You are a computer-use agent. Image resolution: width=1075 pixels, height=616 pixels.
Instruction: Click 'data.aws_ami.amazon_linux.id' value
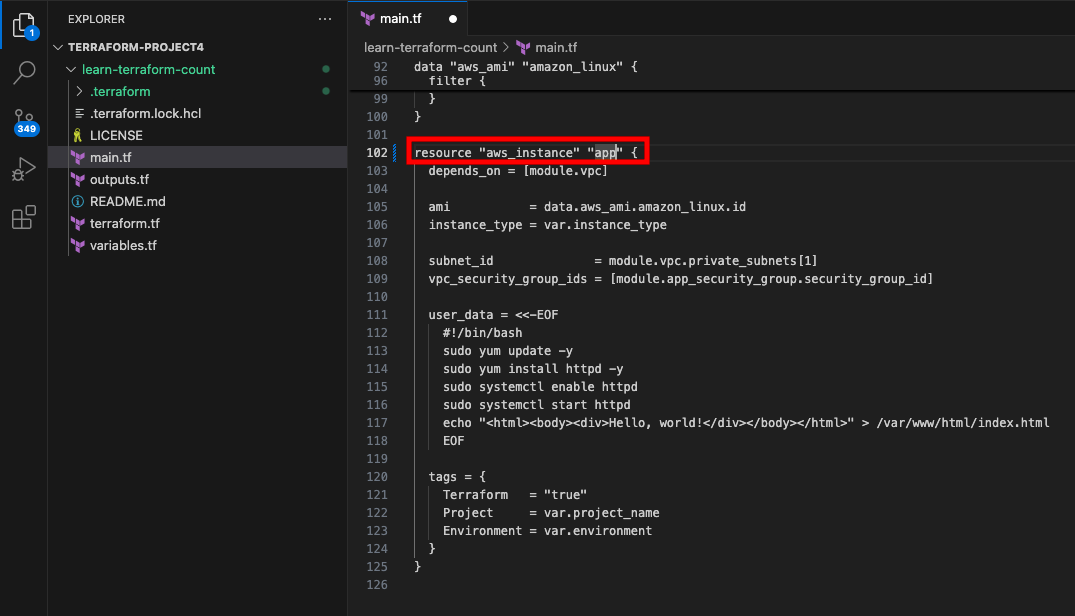tap(644, 207)
